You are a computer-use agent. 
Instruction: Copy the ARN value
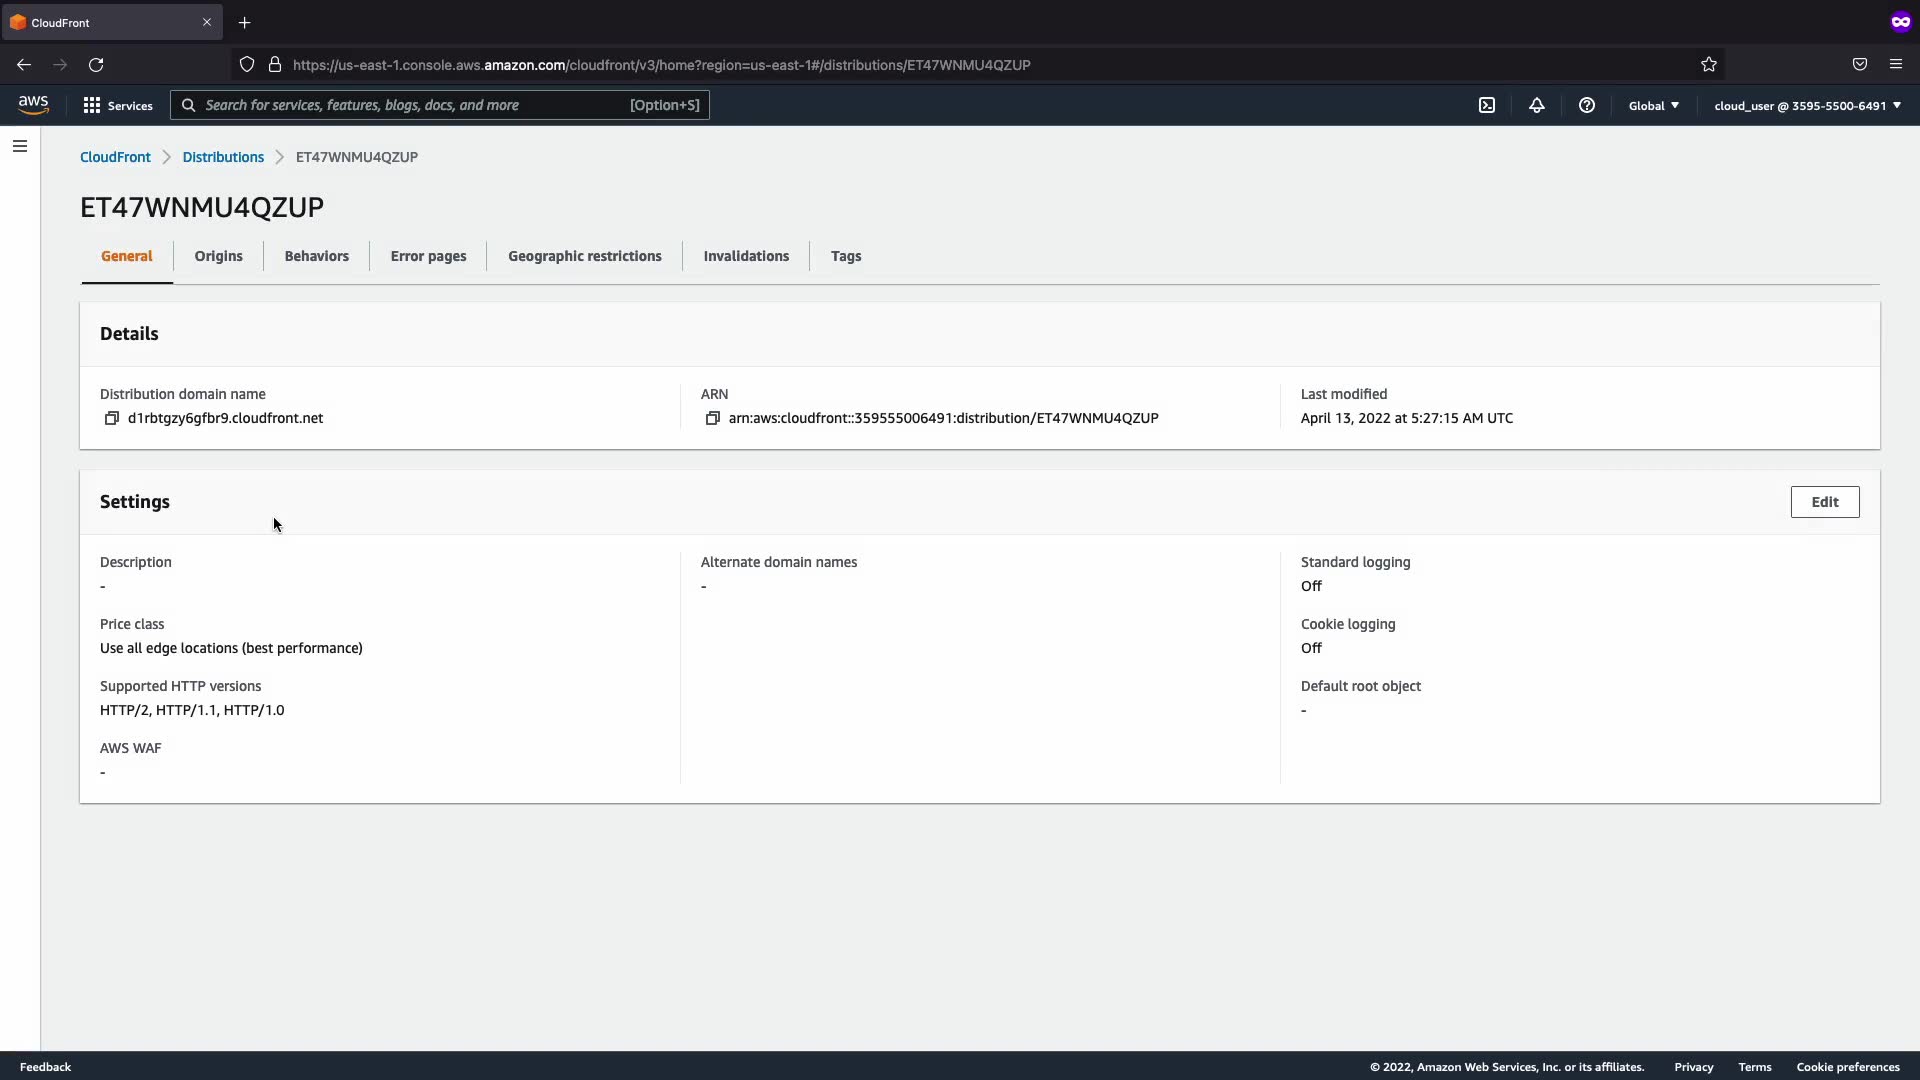(x=712, y=418)
